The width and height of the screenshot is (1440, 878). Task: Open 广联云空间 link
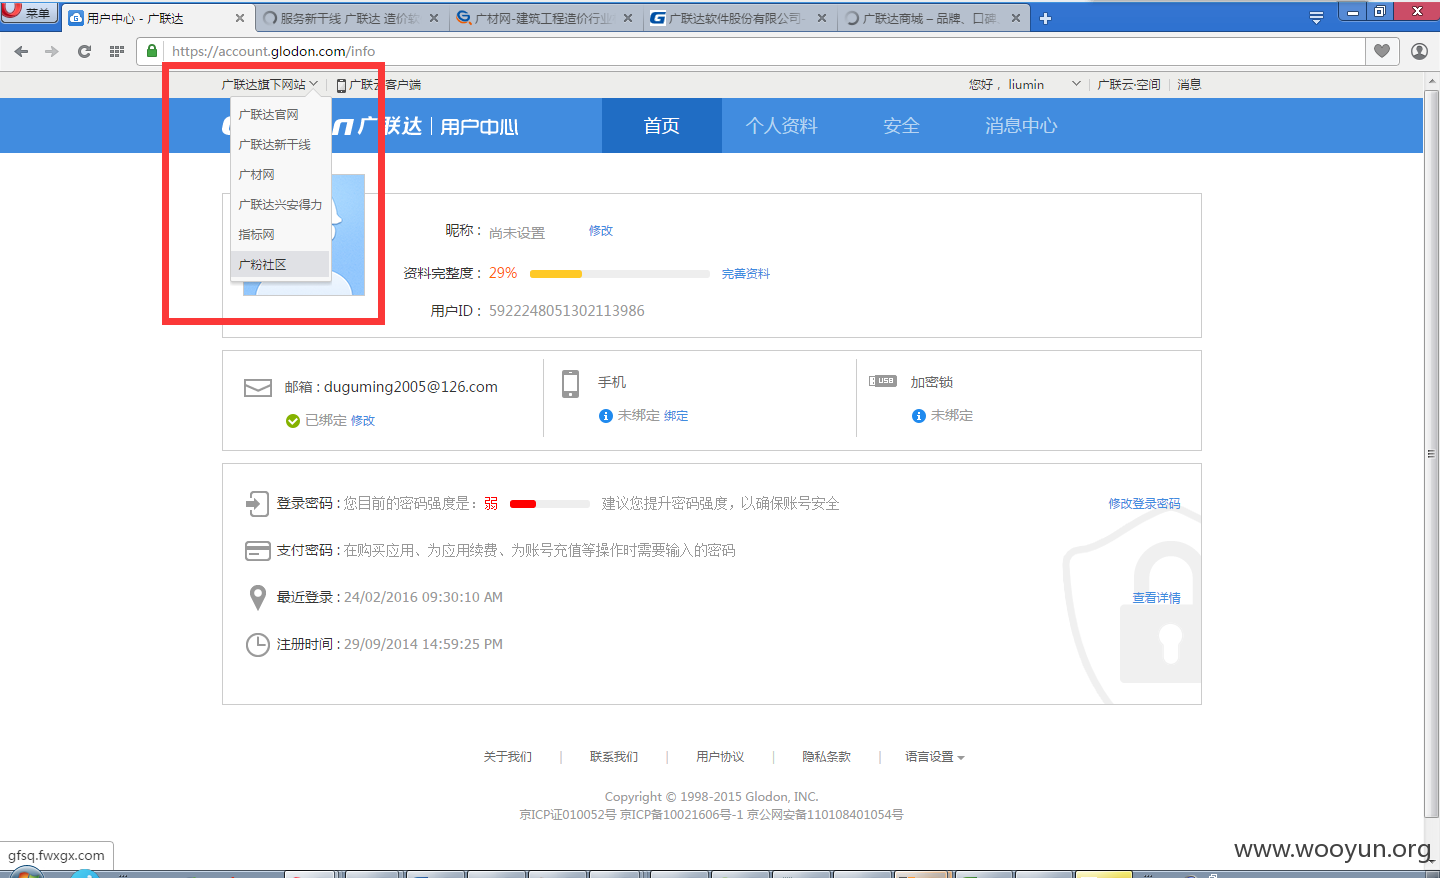(x=1129, y=85)
